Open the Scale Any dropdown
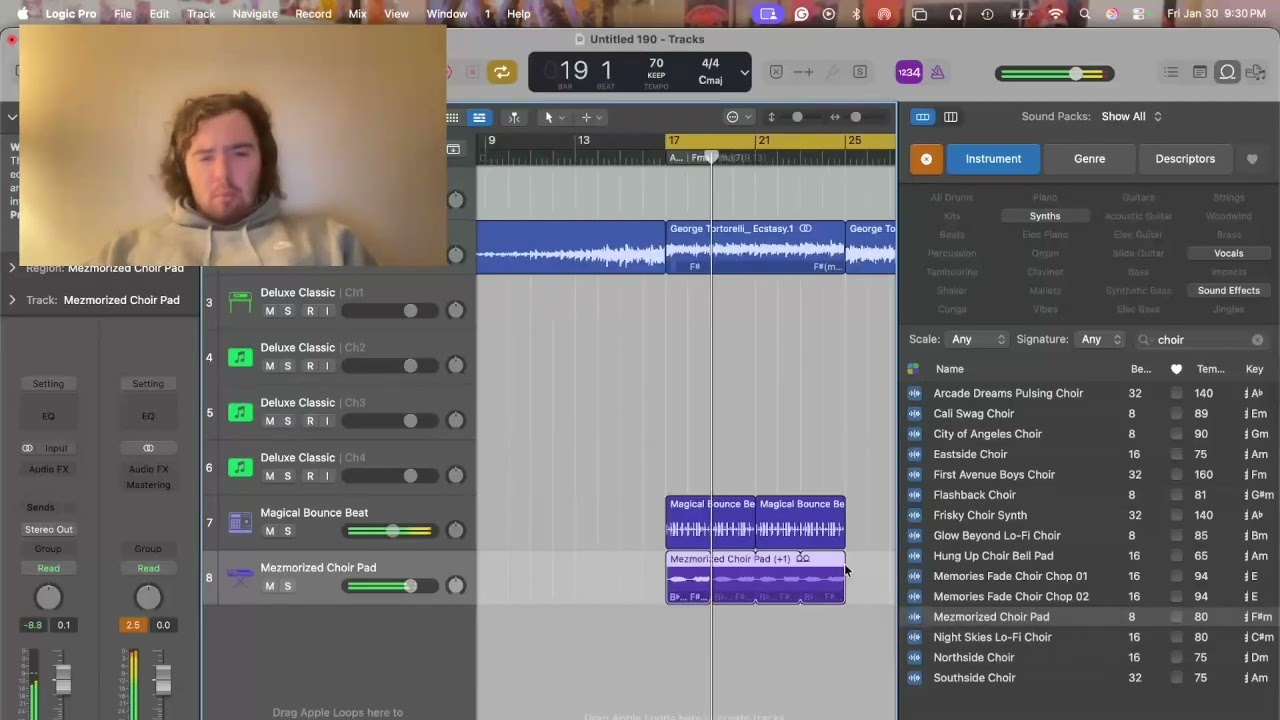Viewport: 1280px width, 720px height. 977,340
